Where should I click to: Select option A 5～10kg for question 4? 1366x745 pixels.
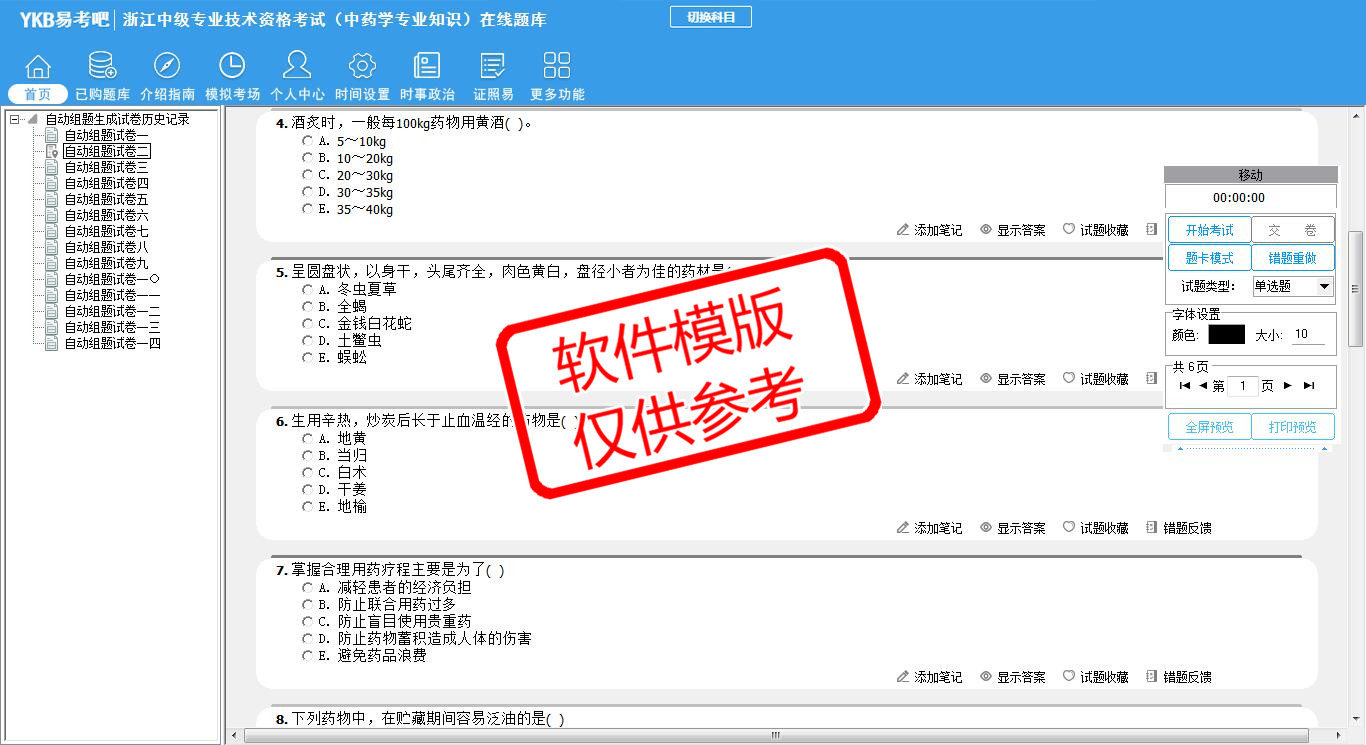[308, 142]
